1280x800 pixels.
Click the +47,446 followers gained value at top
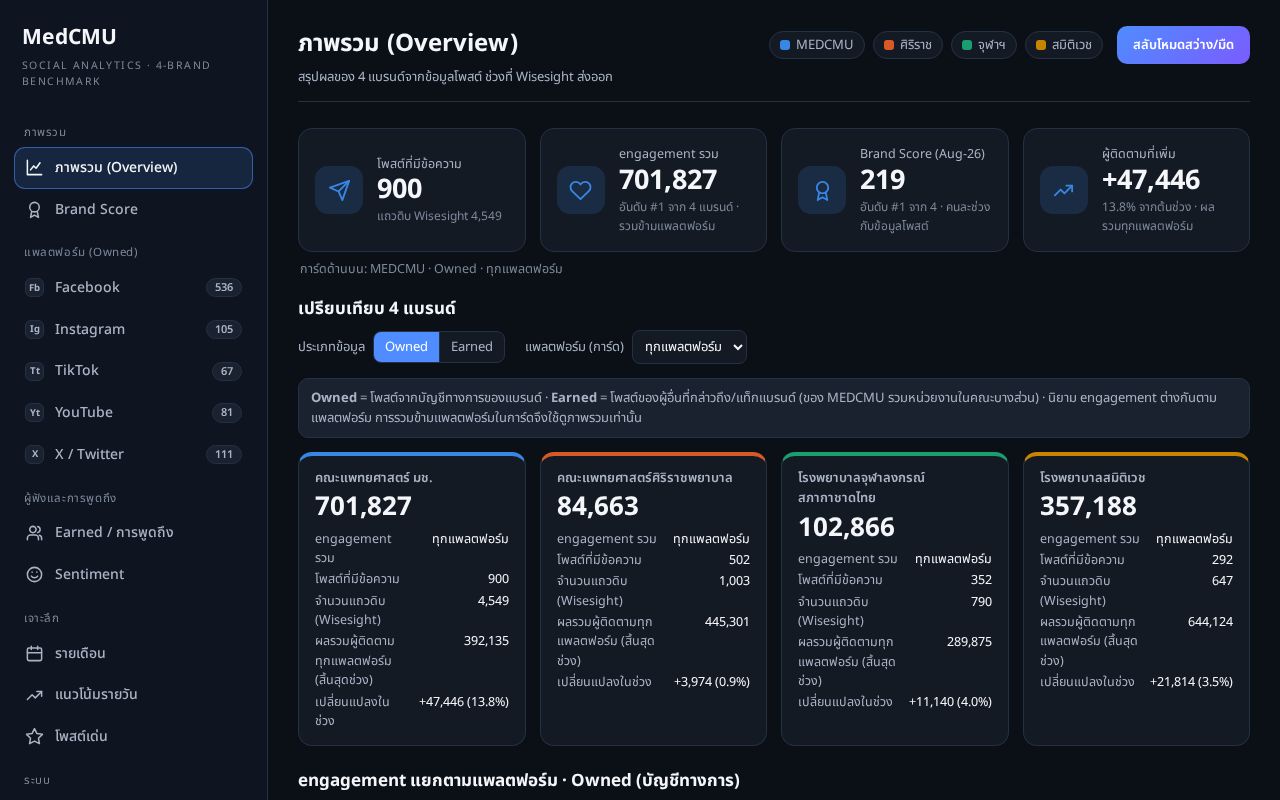coord(1151,180)
